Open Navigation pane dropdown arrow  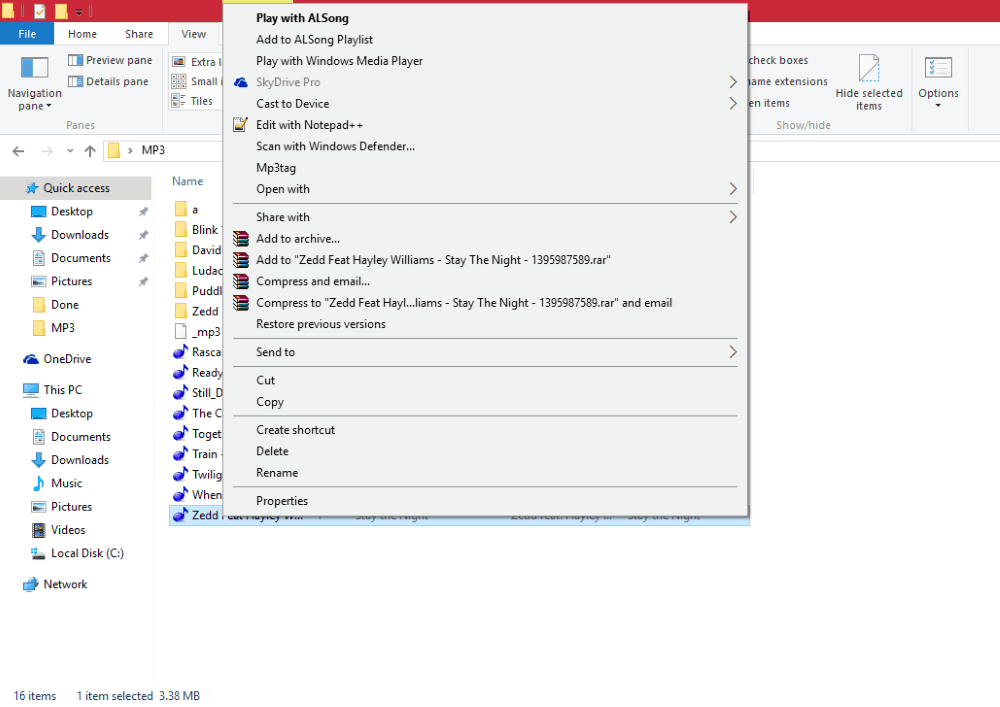pos(48,106)
